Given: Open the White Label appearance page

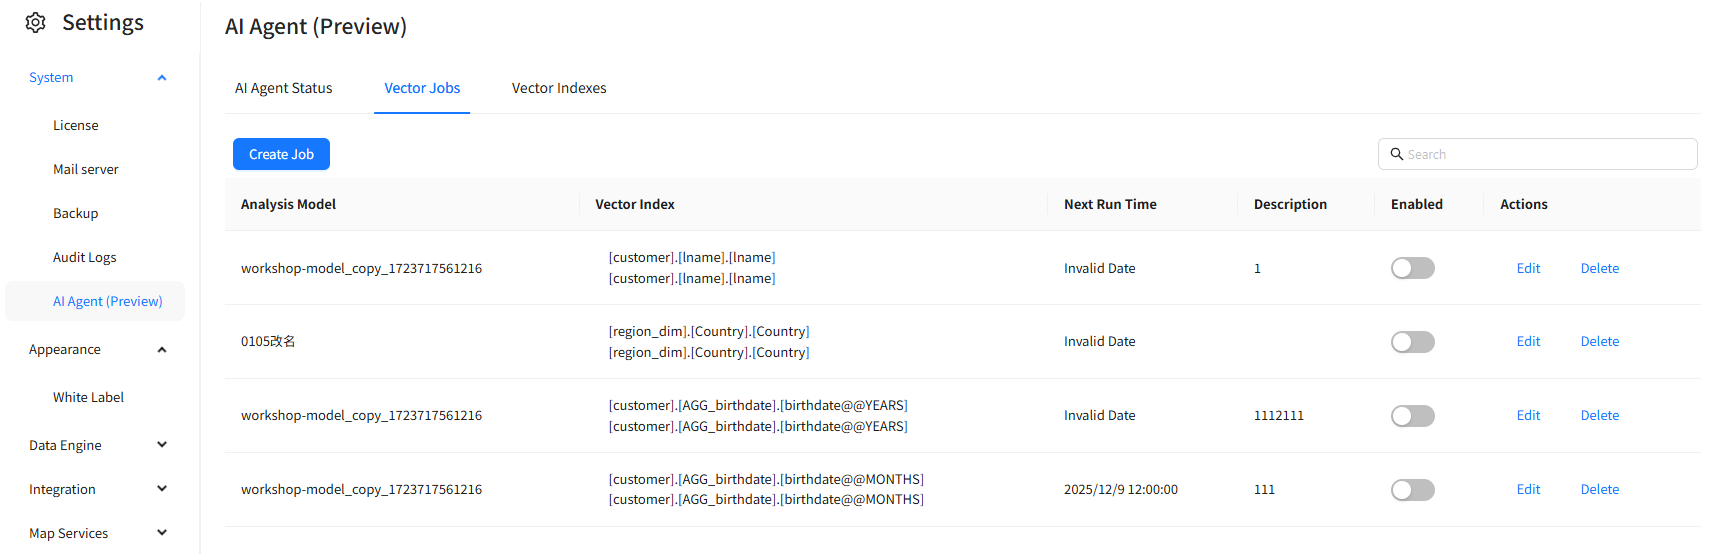Looking at the screenshot, I should 88,397.
